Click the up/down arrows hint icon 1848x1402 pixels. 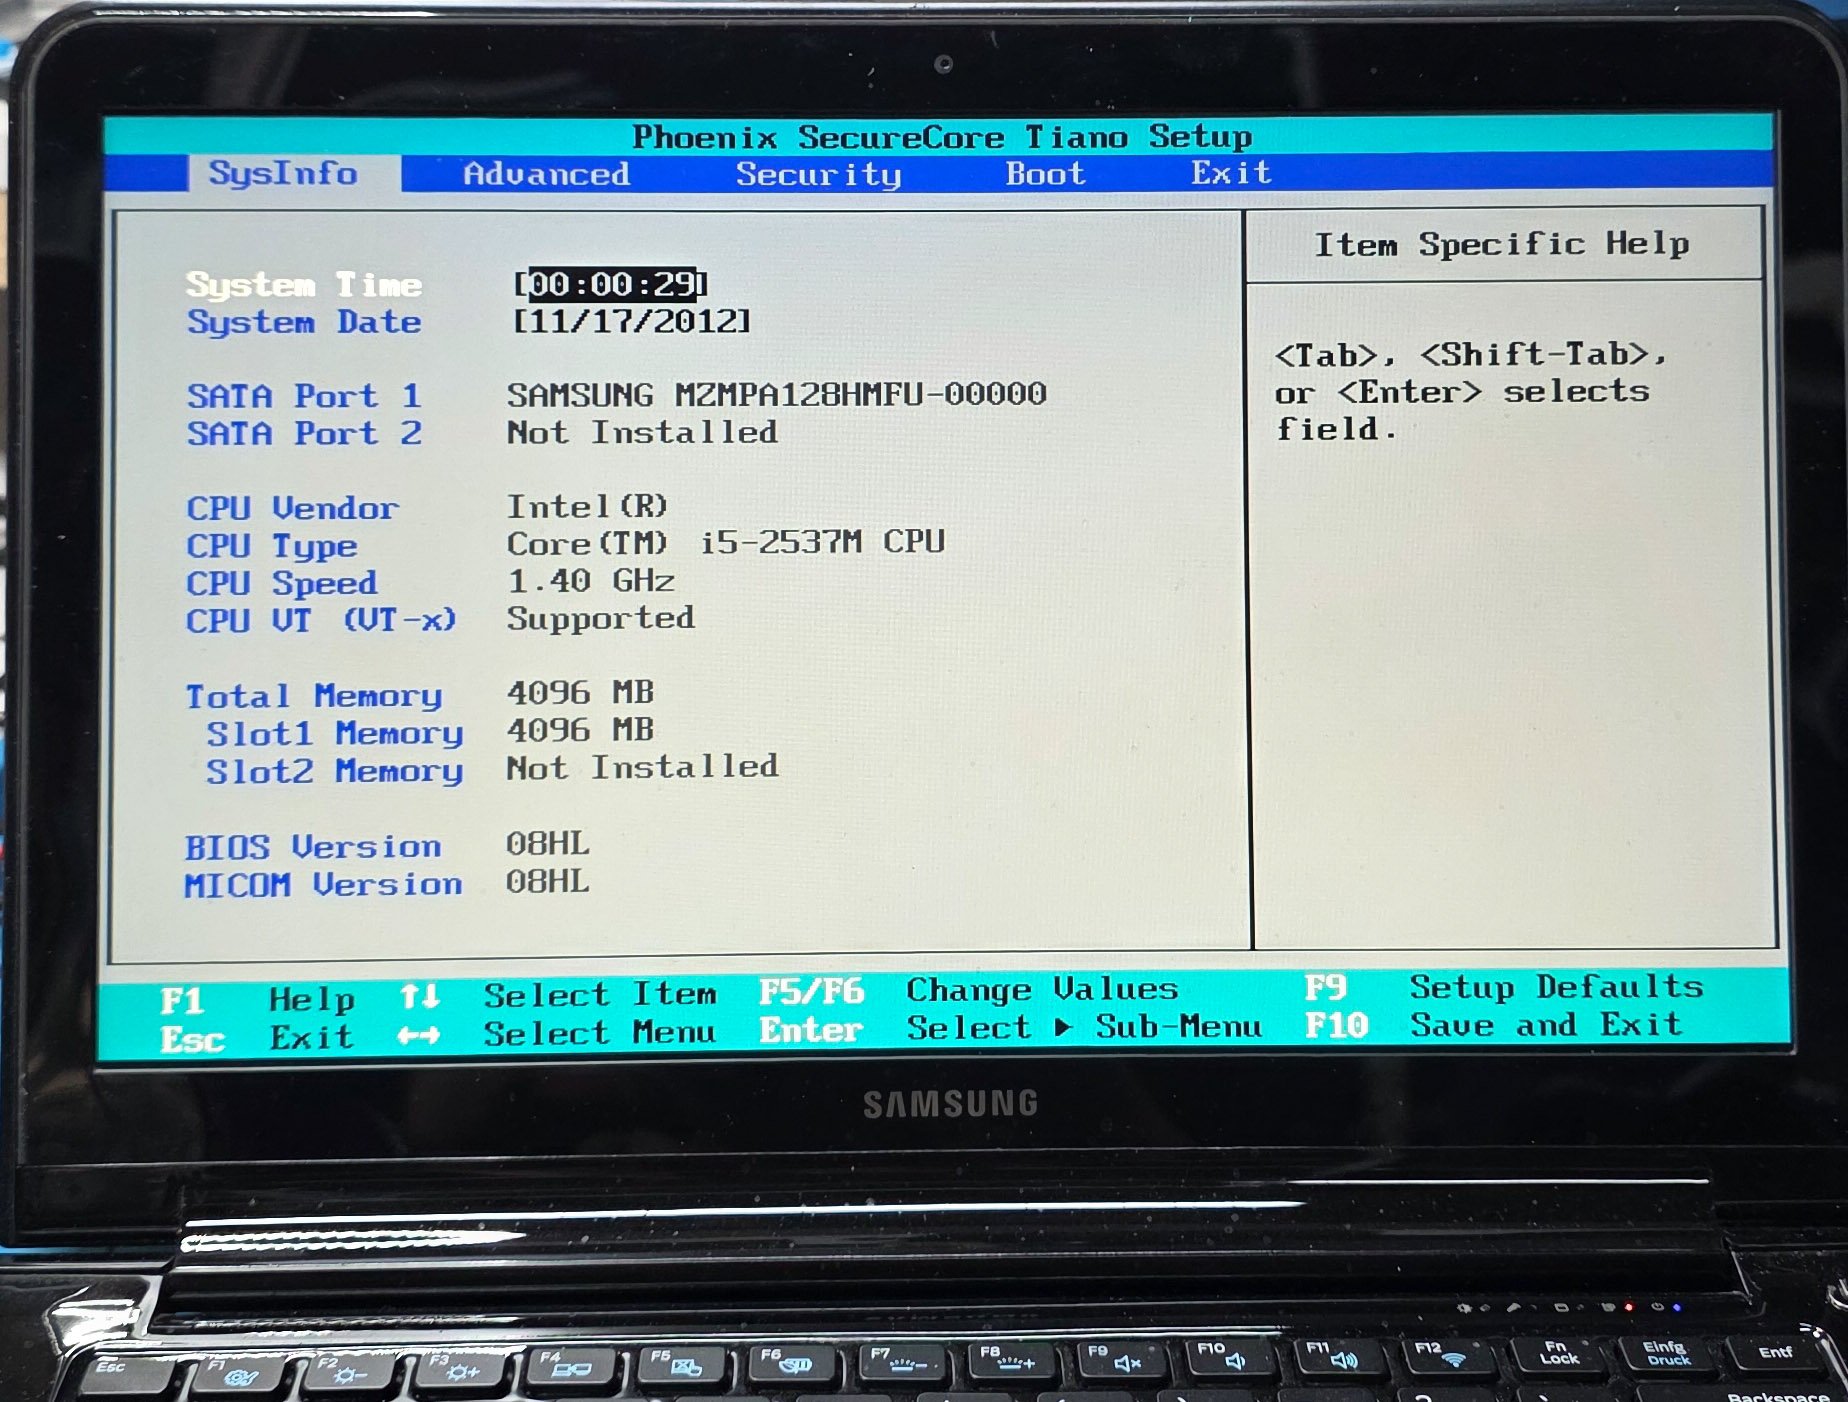point(419,996)
